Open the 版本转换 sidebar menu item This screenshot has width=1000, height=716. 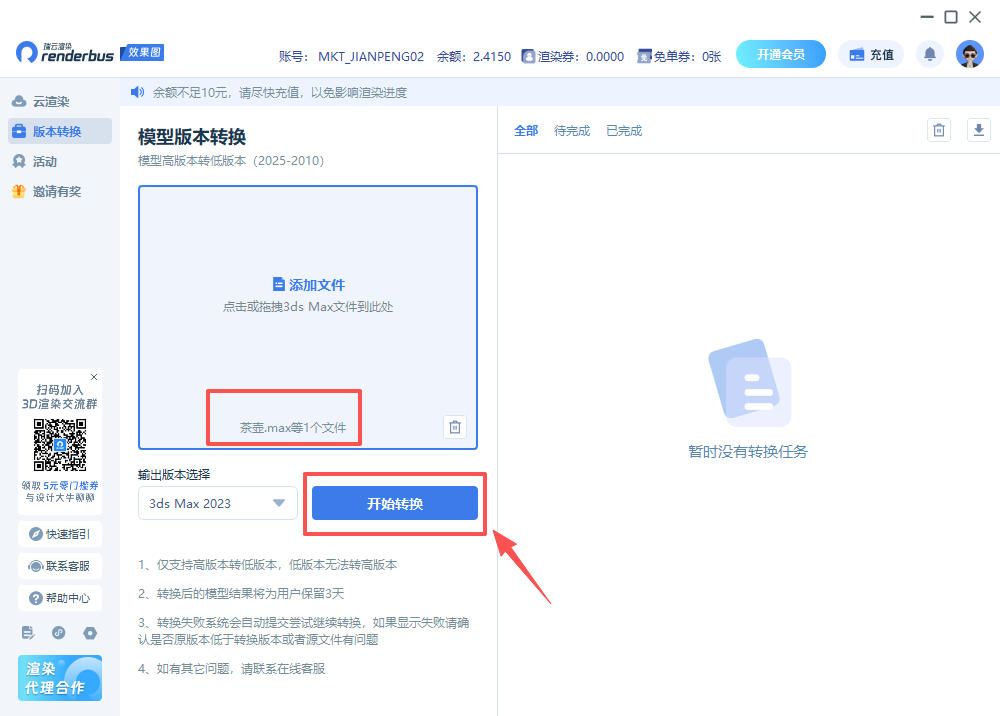click(58, 131)
